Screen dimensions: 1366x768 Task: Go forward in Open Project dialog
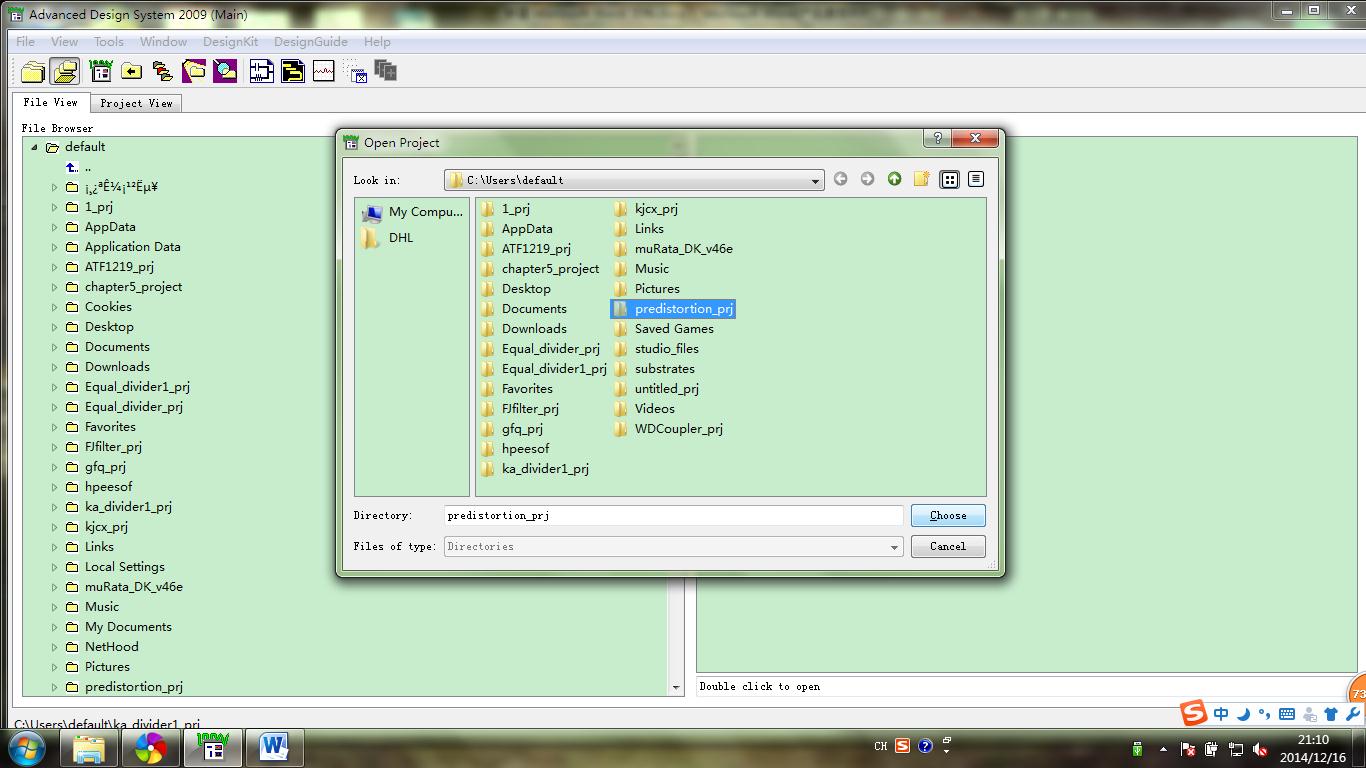[x=867, y=179]
